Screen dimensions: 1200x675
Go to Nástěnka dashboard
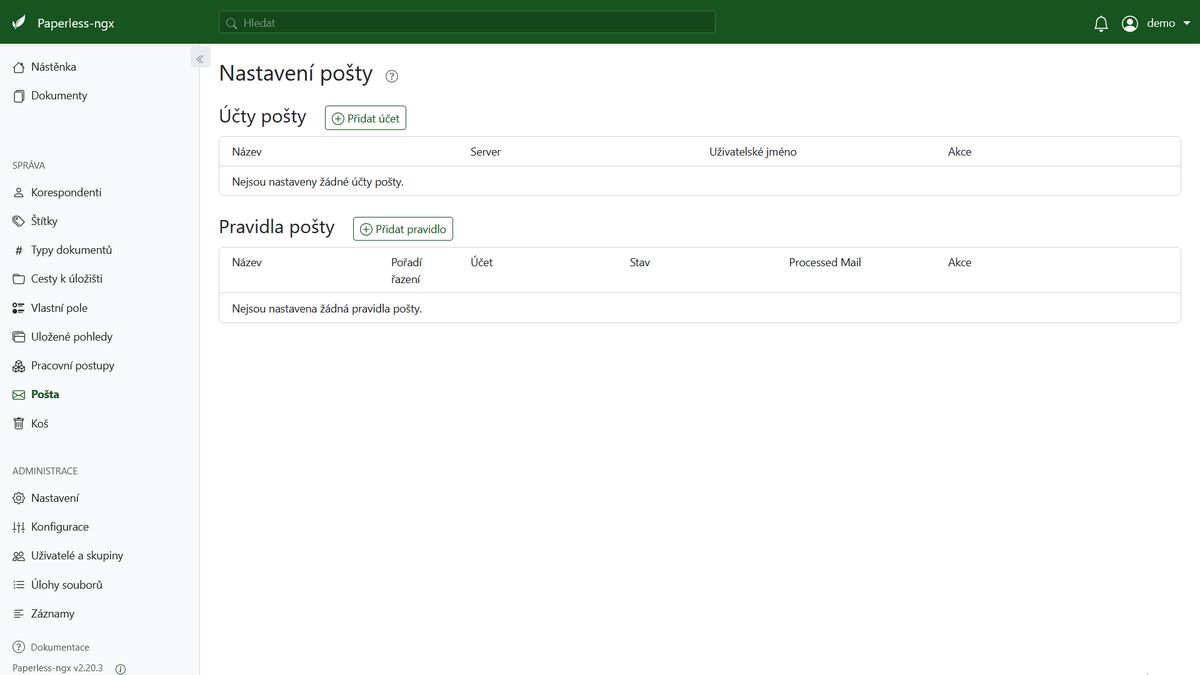(53, 67)
